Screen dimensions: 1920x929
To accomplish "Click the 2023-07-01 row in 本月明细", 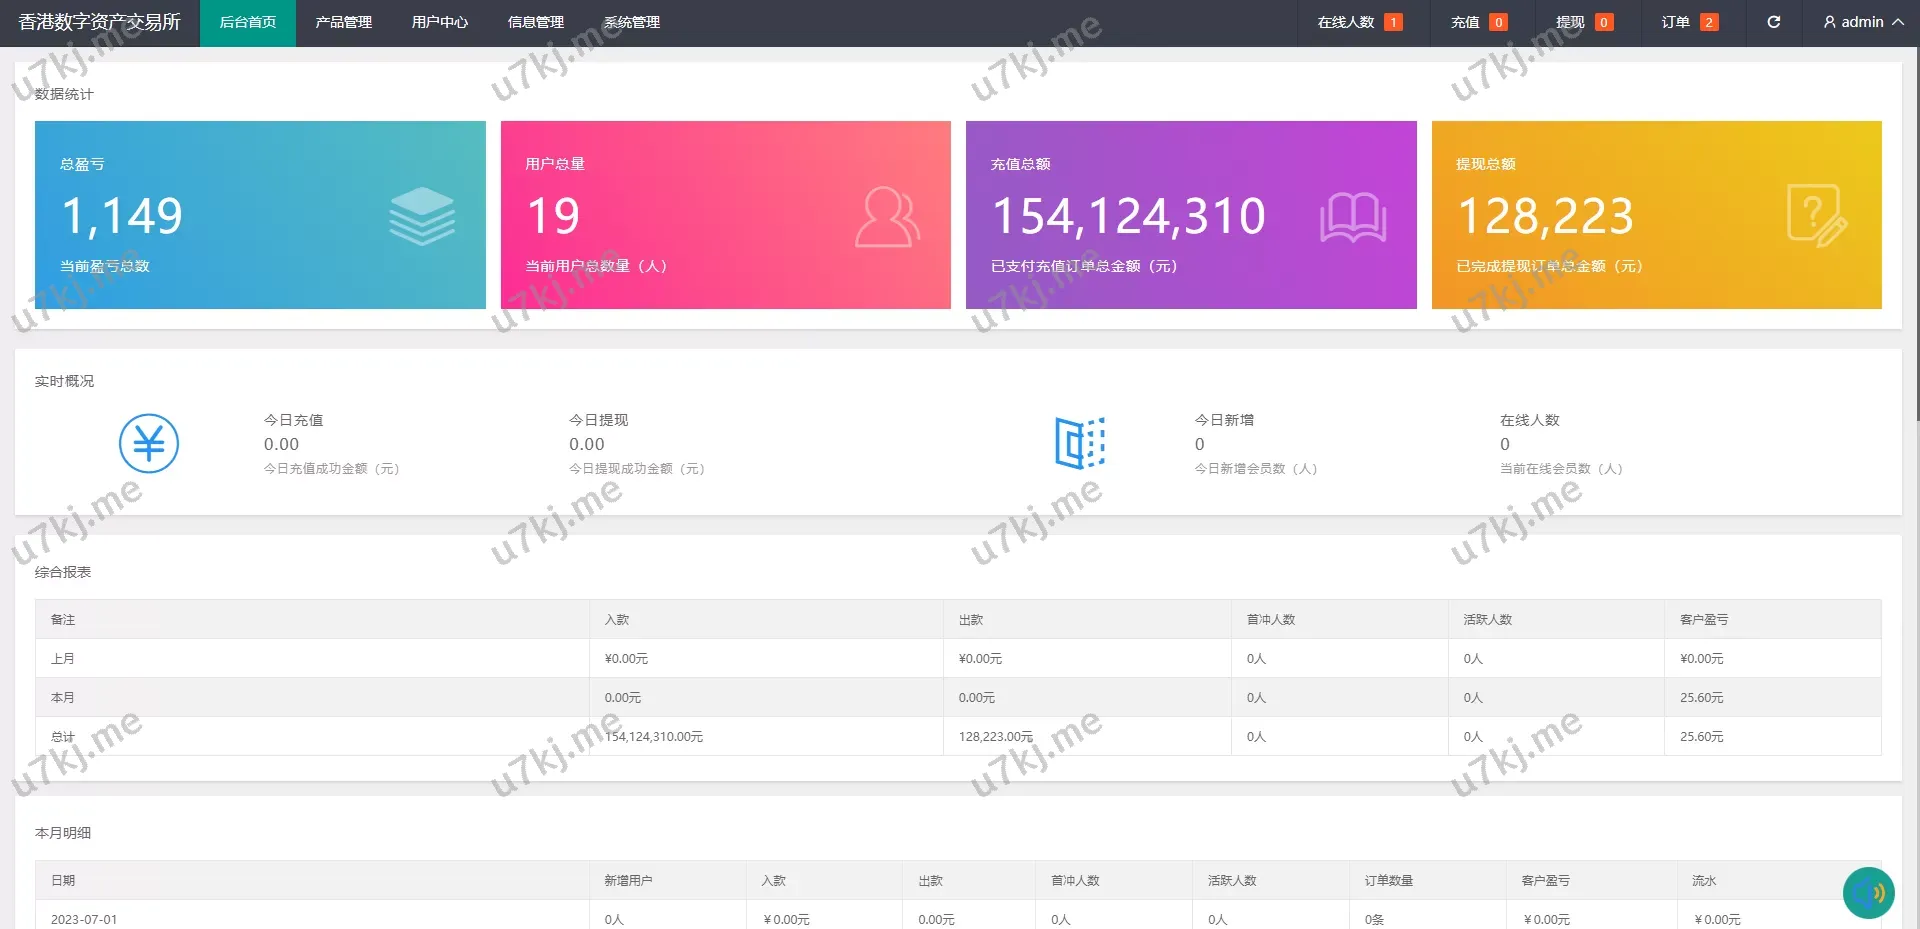I will (84, 919).
